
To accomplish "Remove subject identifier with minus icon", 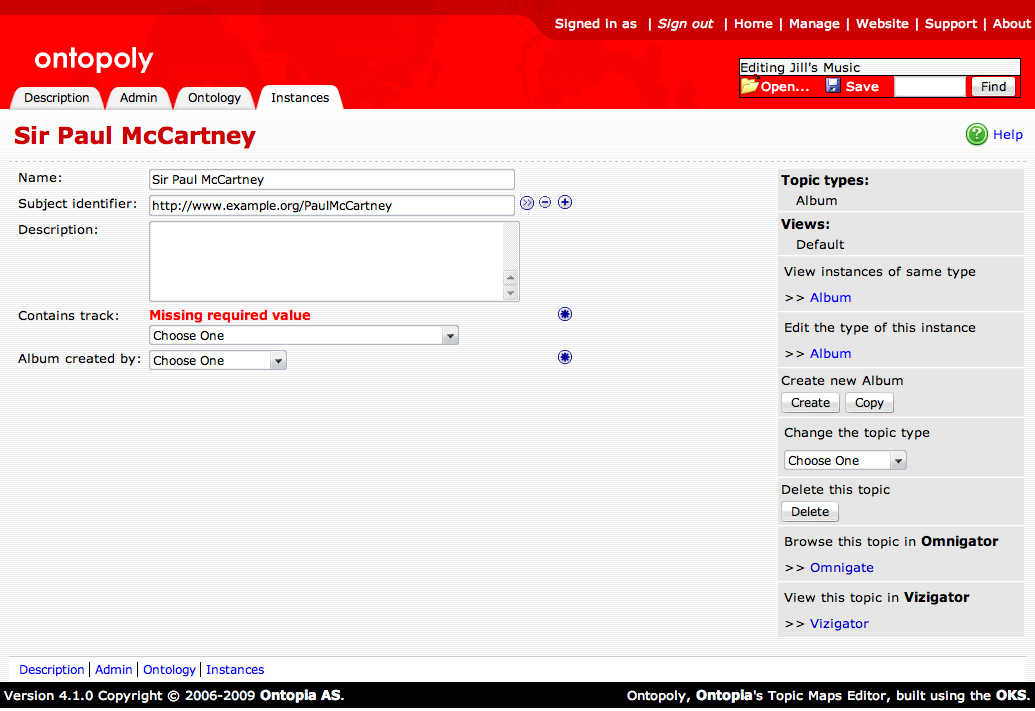I will [x=545, y=203].
